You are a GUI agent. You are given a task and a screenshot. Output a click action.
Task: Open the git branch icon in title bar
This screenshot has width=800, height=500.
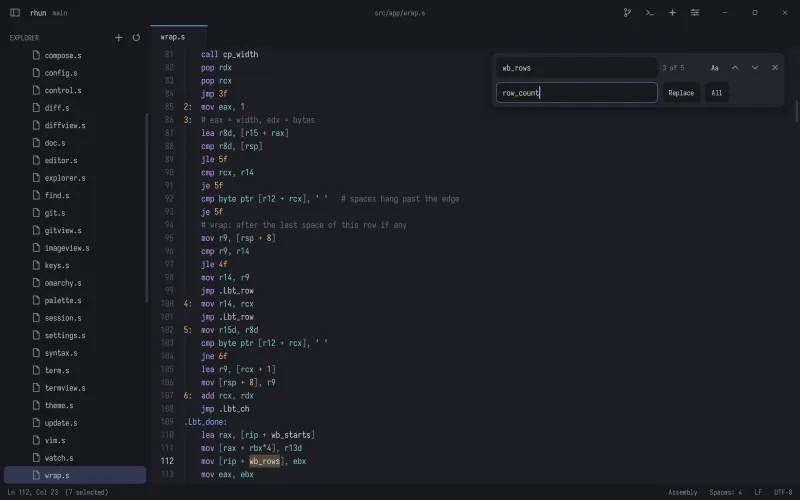627,13
